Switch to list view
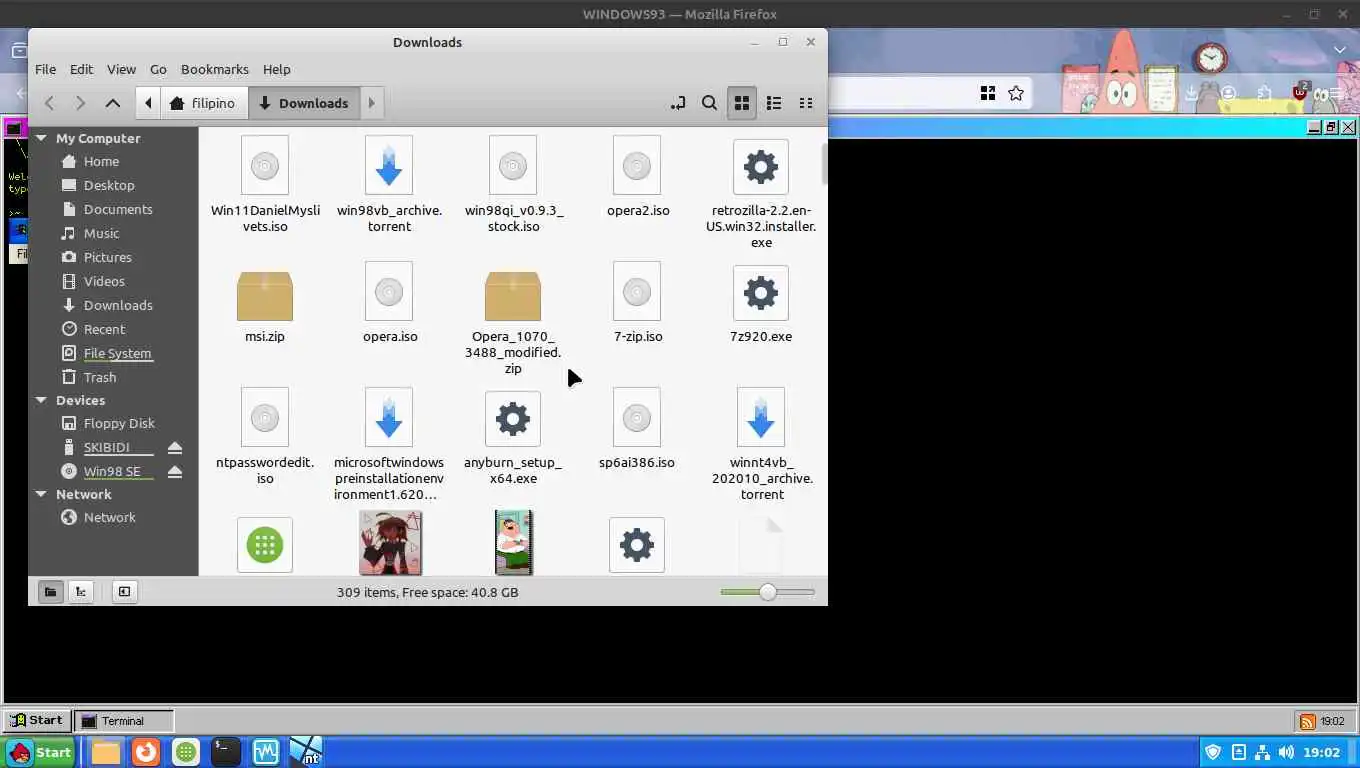Screen dimensions: 1360x768 pos(773,103)
